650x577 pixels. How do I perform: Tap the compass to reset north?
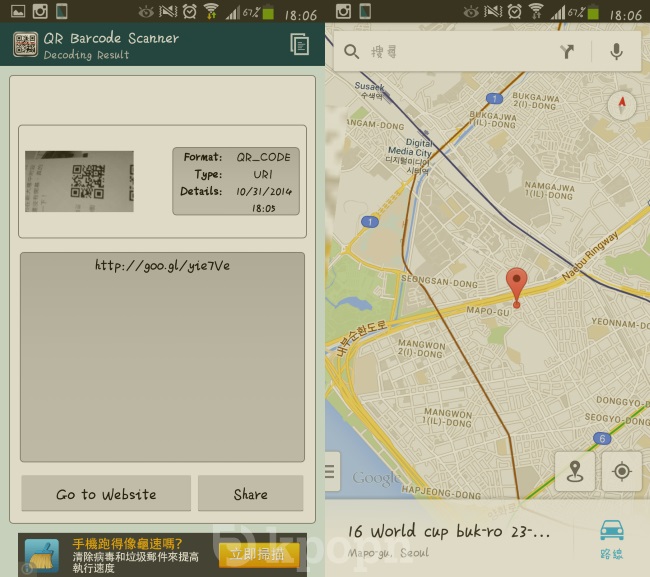coord(622,105)
